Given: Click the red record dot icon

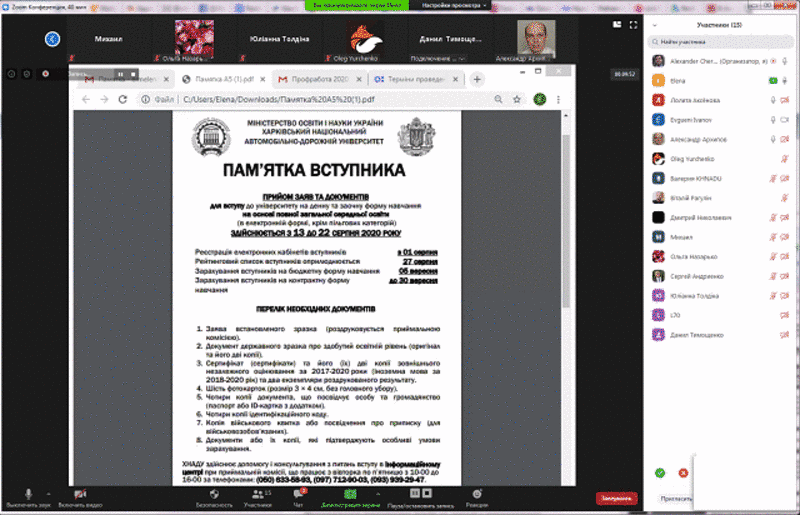Looking at the screenshot, I should pos(45,74).
